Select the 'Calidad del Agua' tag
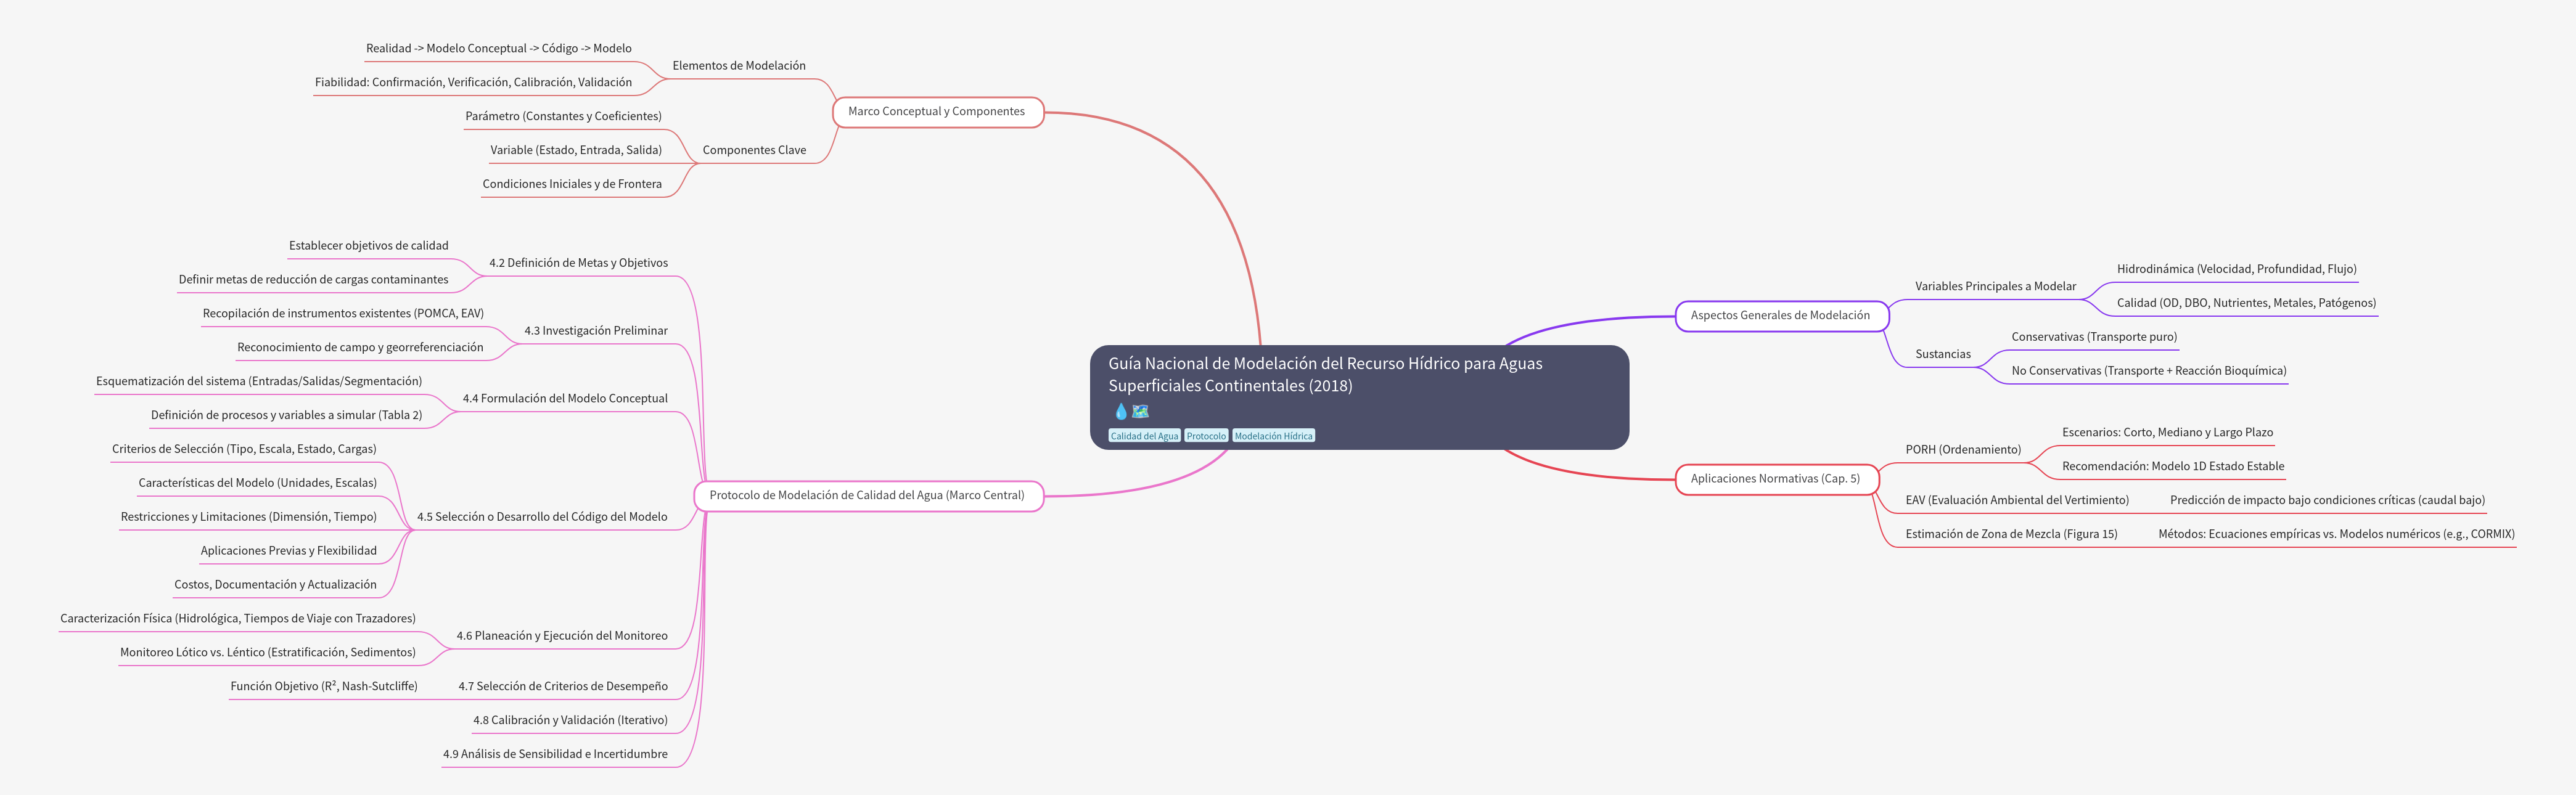The width and height of the screenshot is (2576, 795). pyautogui.click(x=1144, y=436)
